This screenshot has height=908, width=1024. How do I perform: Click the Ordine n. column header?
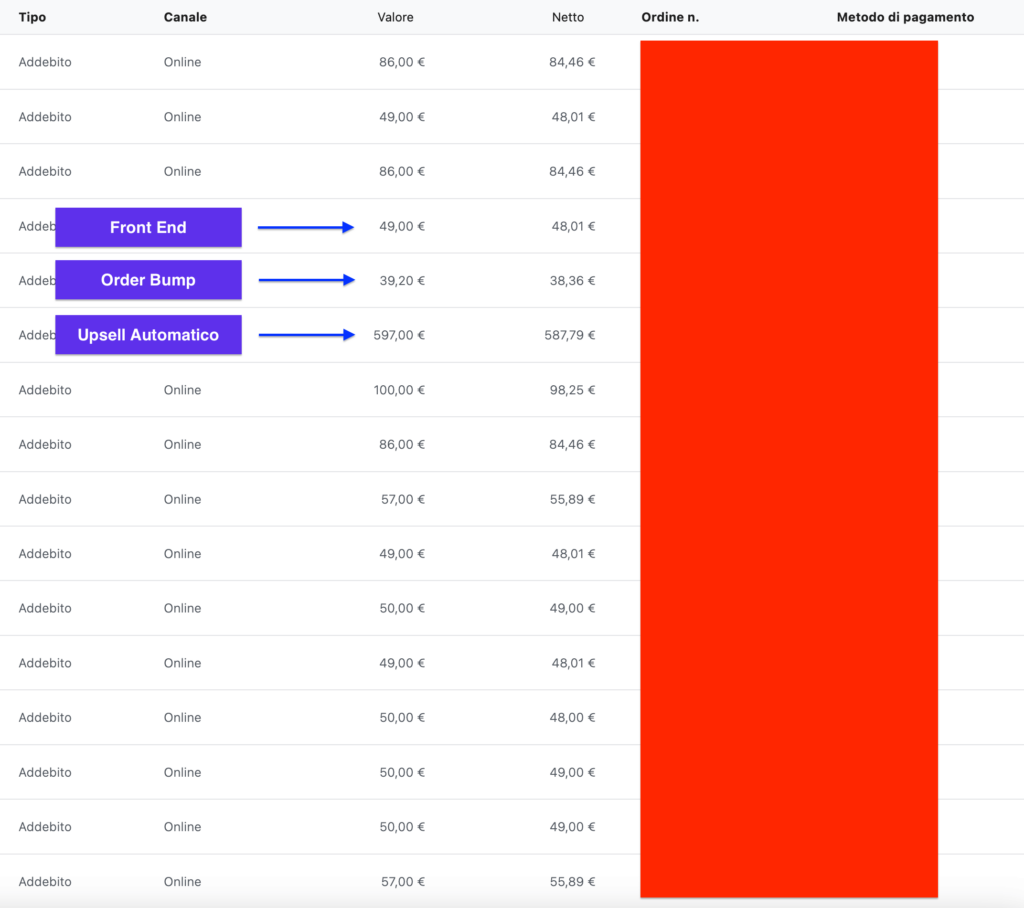pos(670,17)
